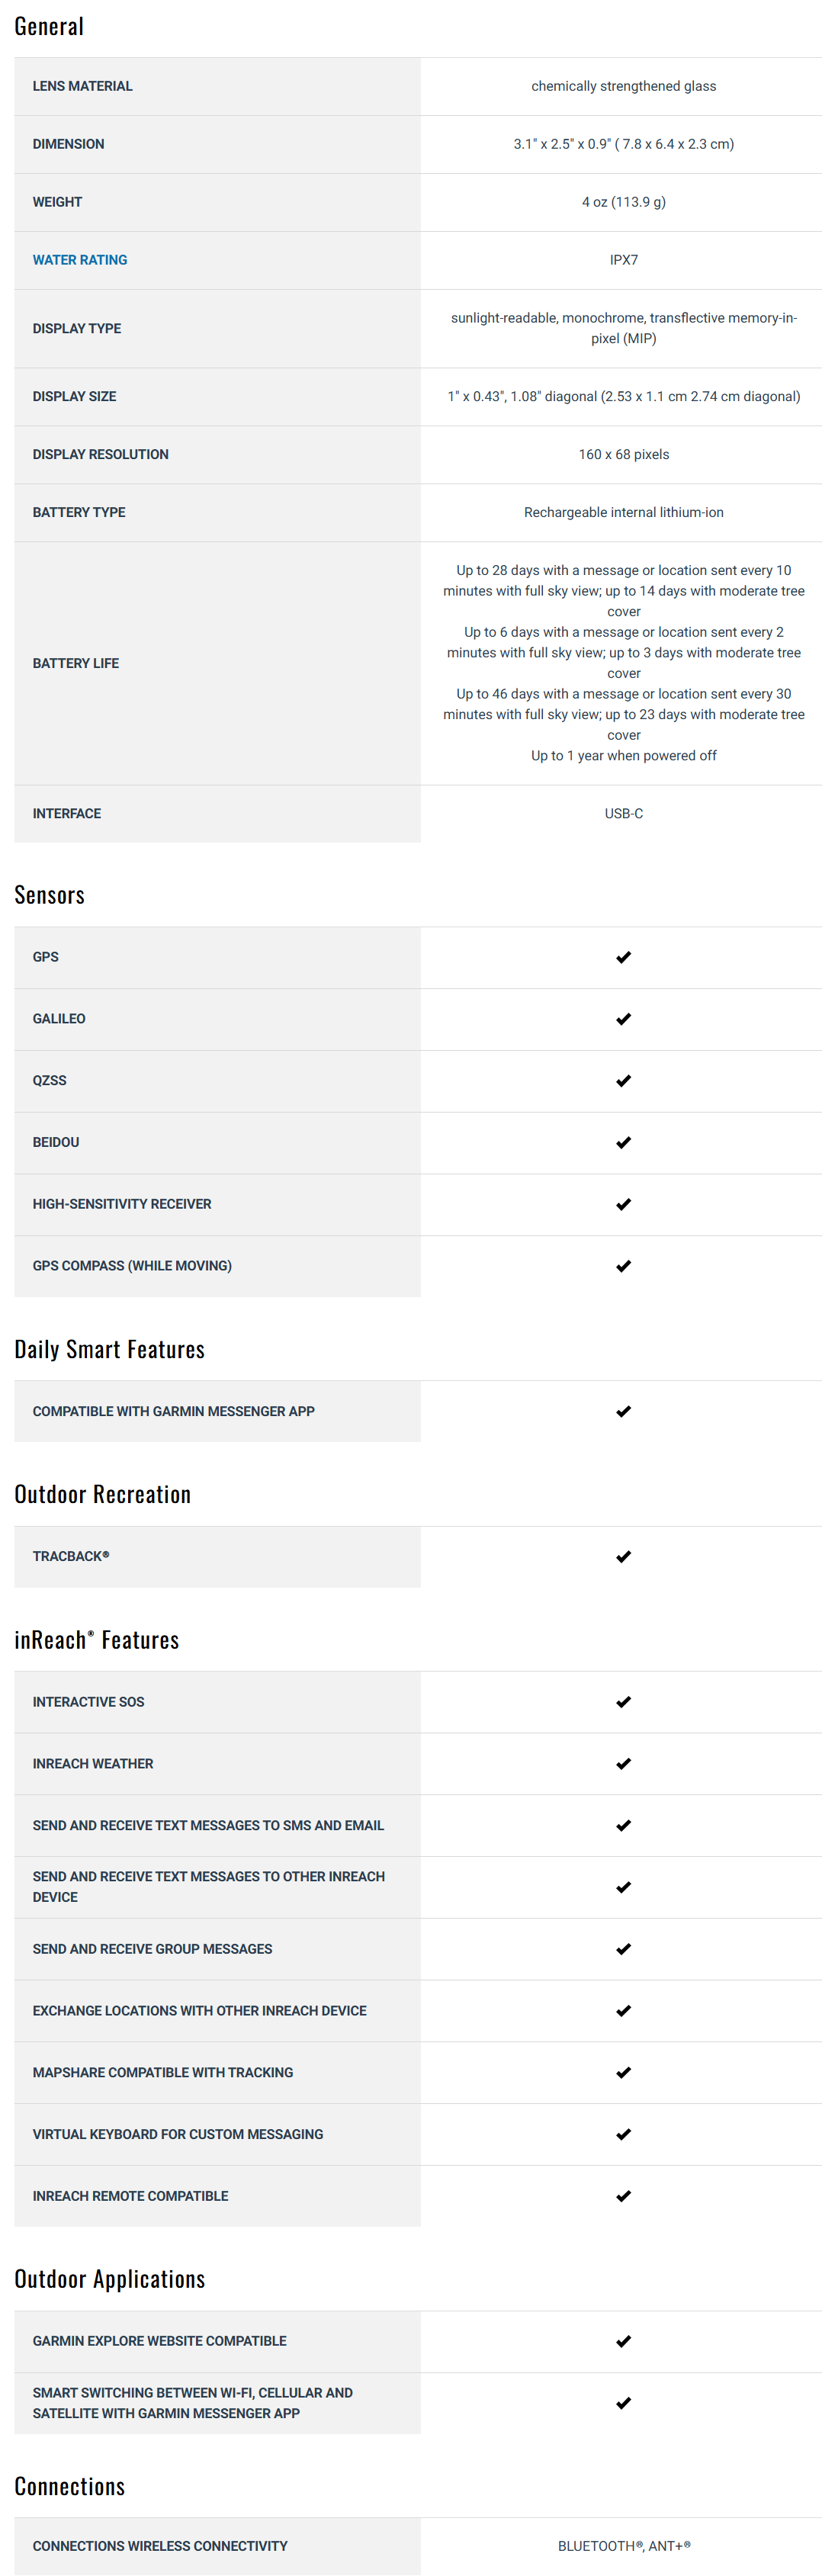Click the QZSS row checkmark
Screen dimensions: 822x2576
pyautogui.click(x=623, y=1081)
